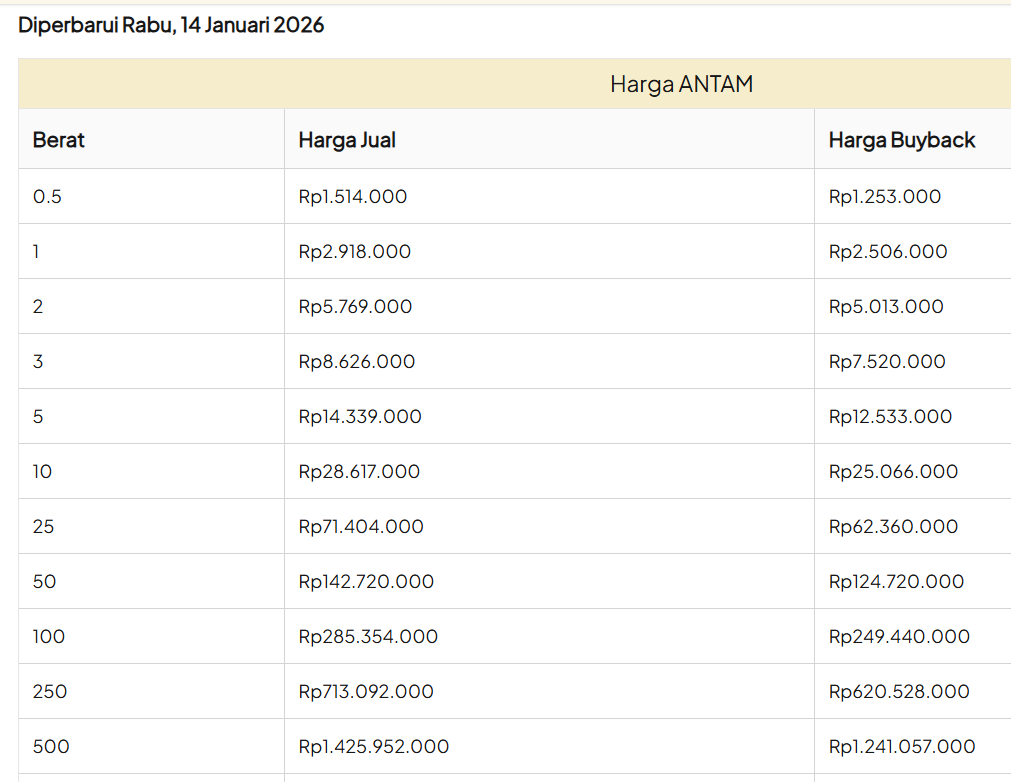The image size is (1011, 782).
Task: Select the Rp620.528.000 buyback price
Action: point(899,692)
